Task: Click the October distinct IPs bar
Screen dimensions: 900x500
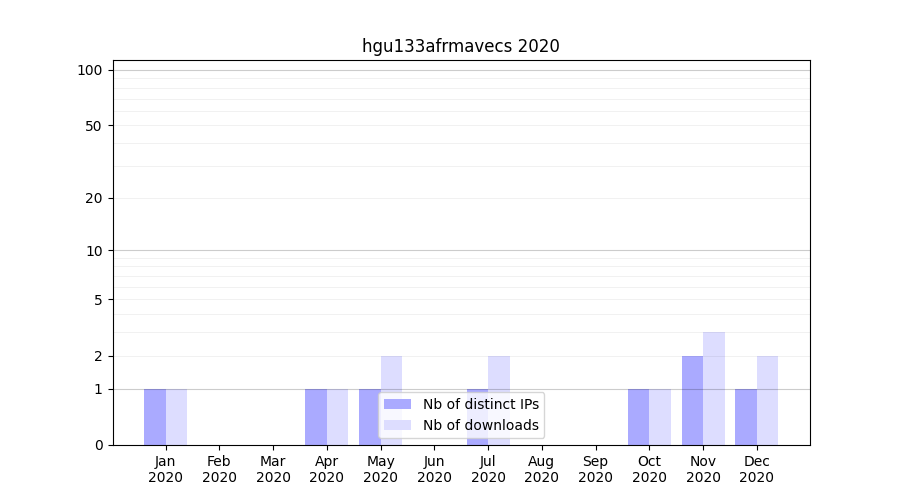Action: pyautogui.click(x=639, y=417)
